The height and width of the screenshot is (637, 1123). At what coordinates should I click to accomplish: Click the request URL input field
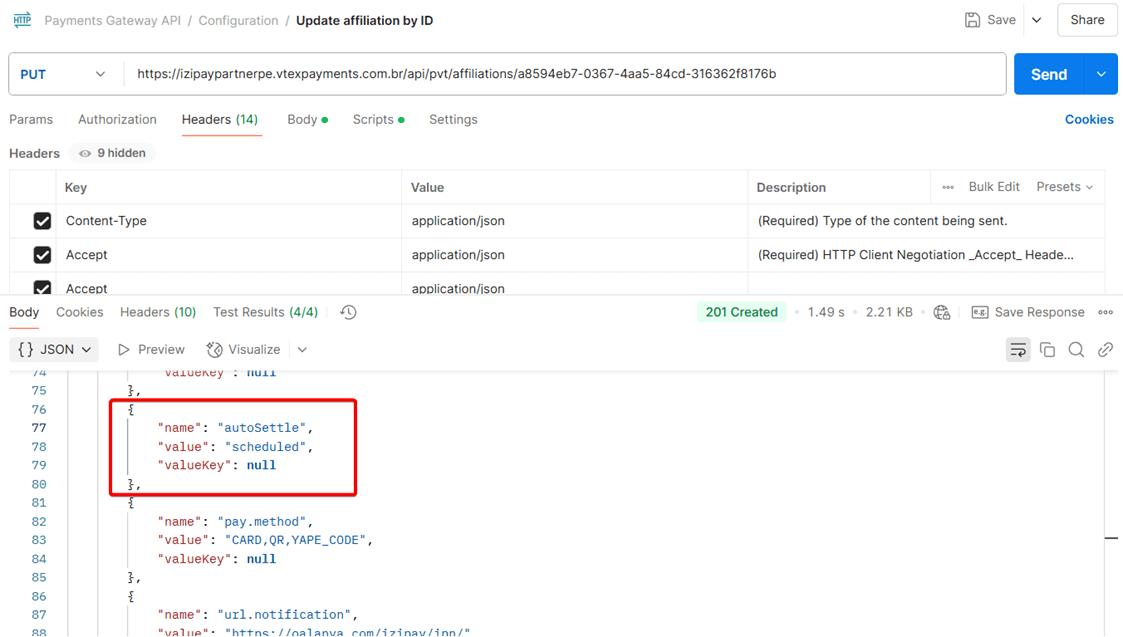click(565, 75)
